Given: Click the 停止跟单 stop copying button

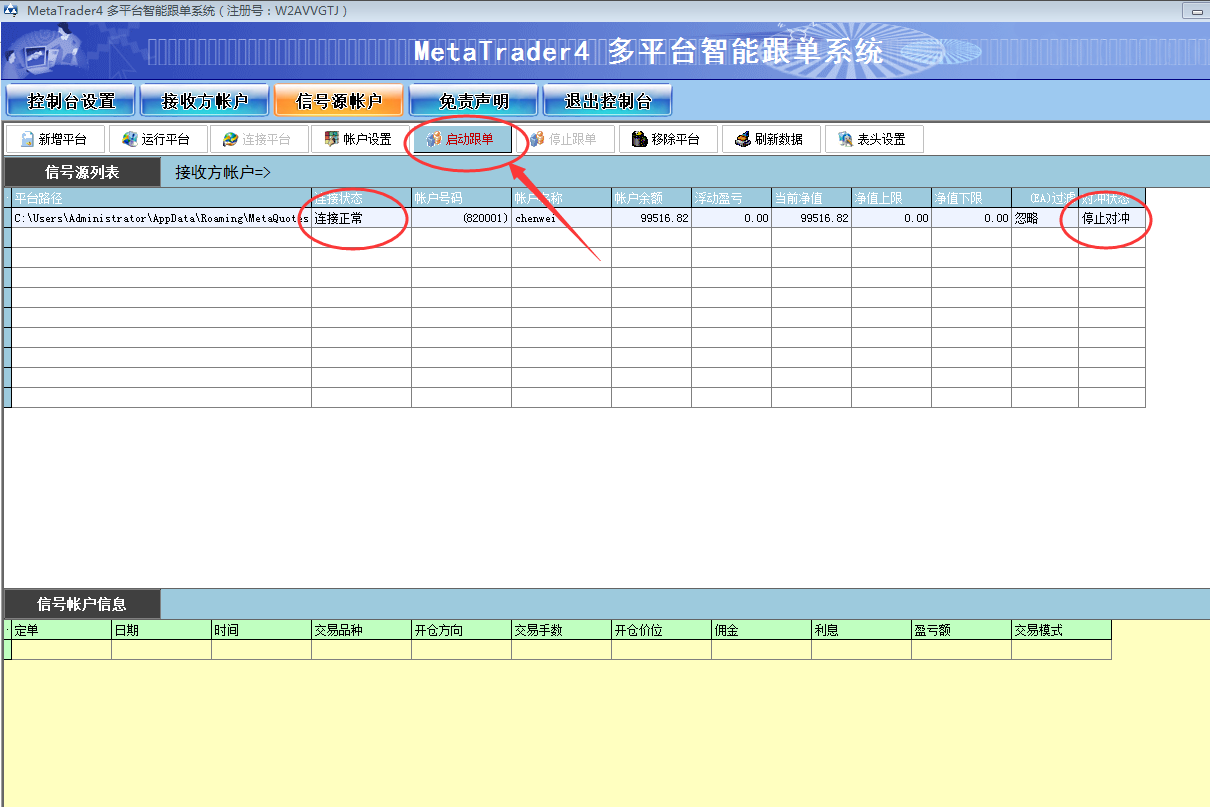Looking at the screenshot, I should [x=565, y=139].
